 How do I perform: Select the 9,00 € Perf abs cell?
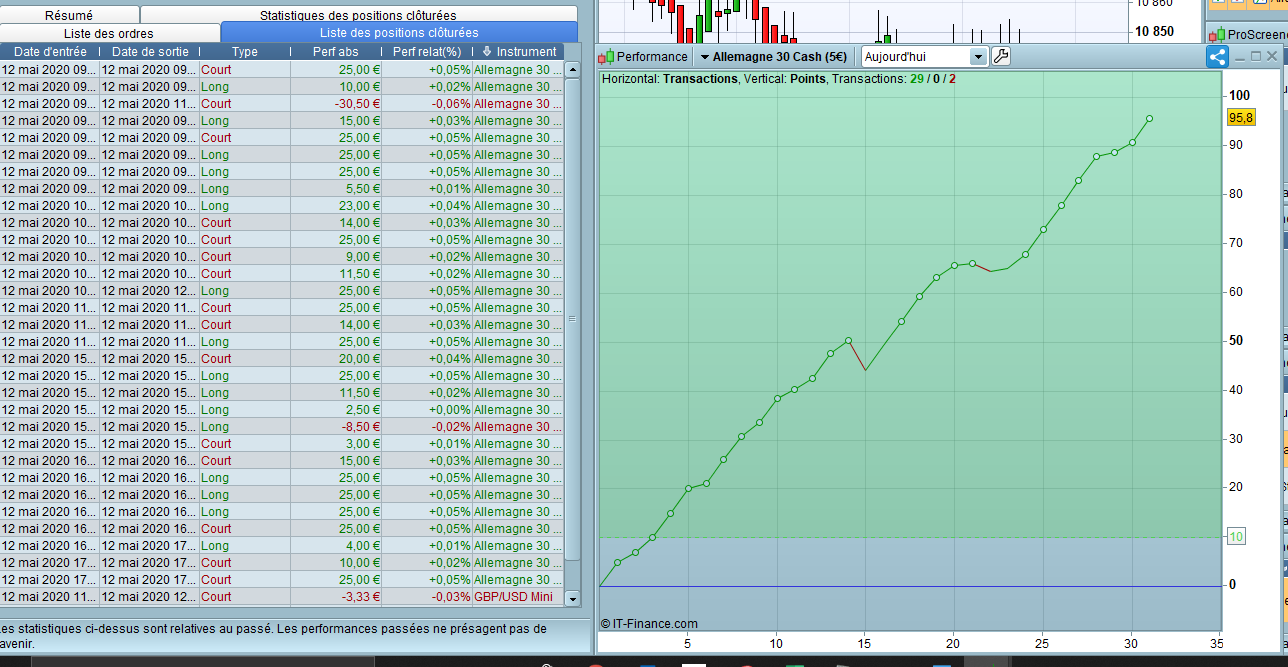(336, 257)
